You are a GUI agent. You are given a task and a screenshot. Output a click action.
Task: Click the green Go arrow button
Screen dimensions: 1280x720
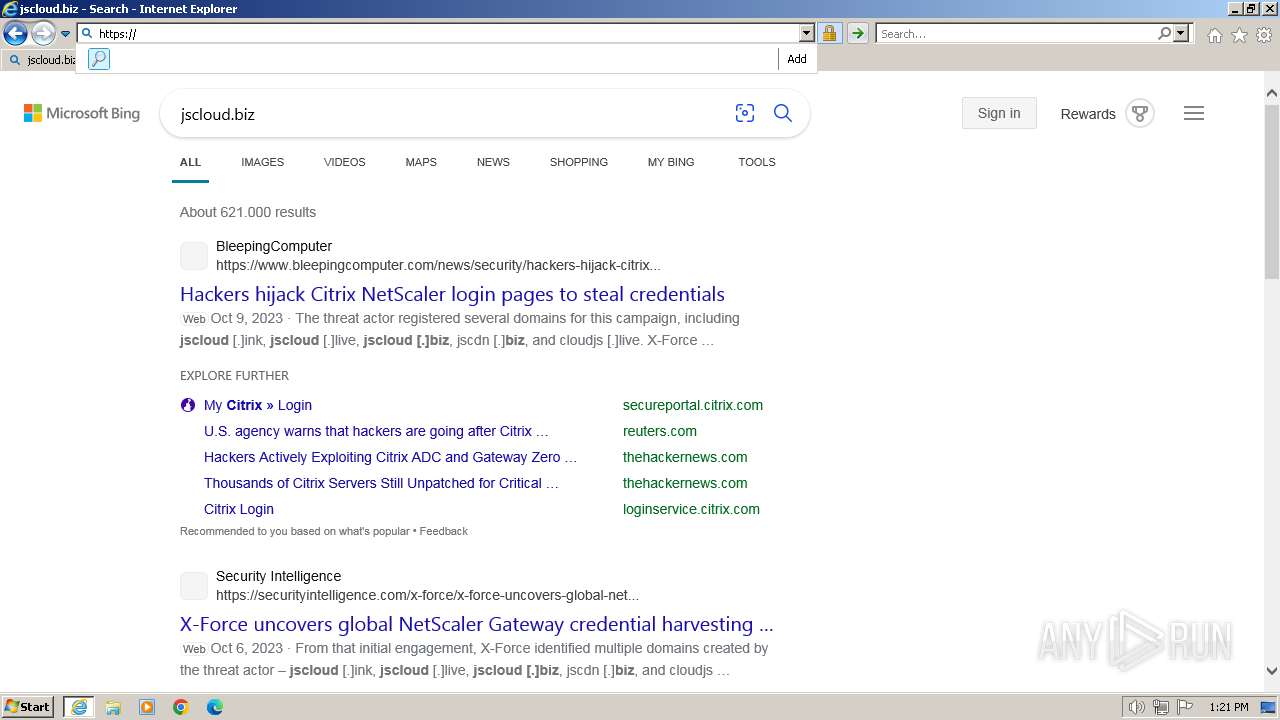[857, 34]
